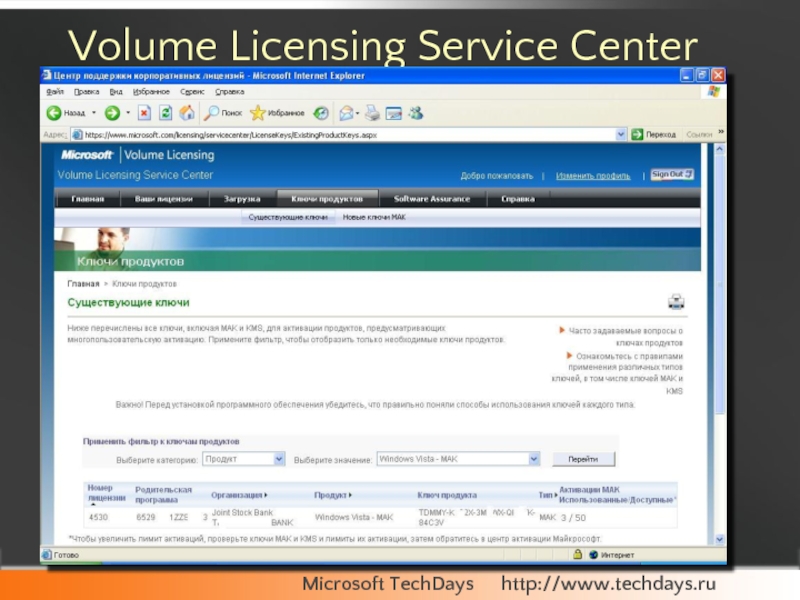Open Справка tab in site navigation
Image resolution: width=800 pixels, height=600 pixels.
click(518, 199)
